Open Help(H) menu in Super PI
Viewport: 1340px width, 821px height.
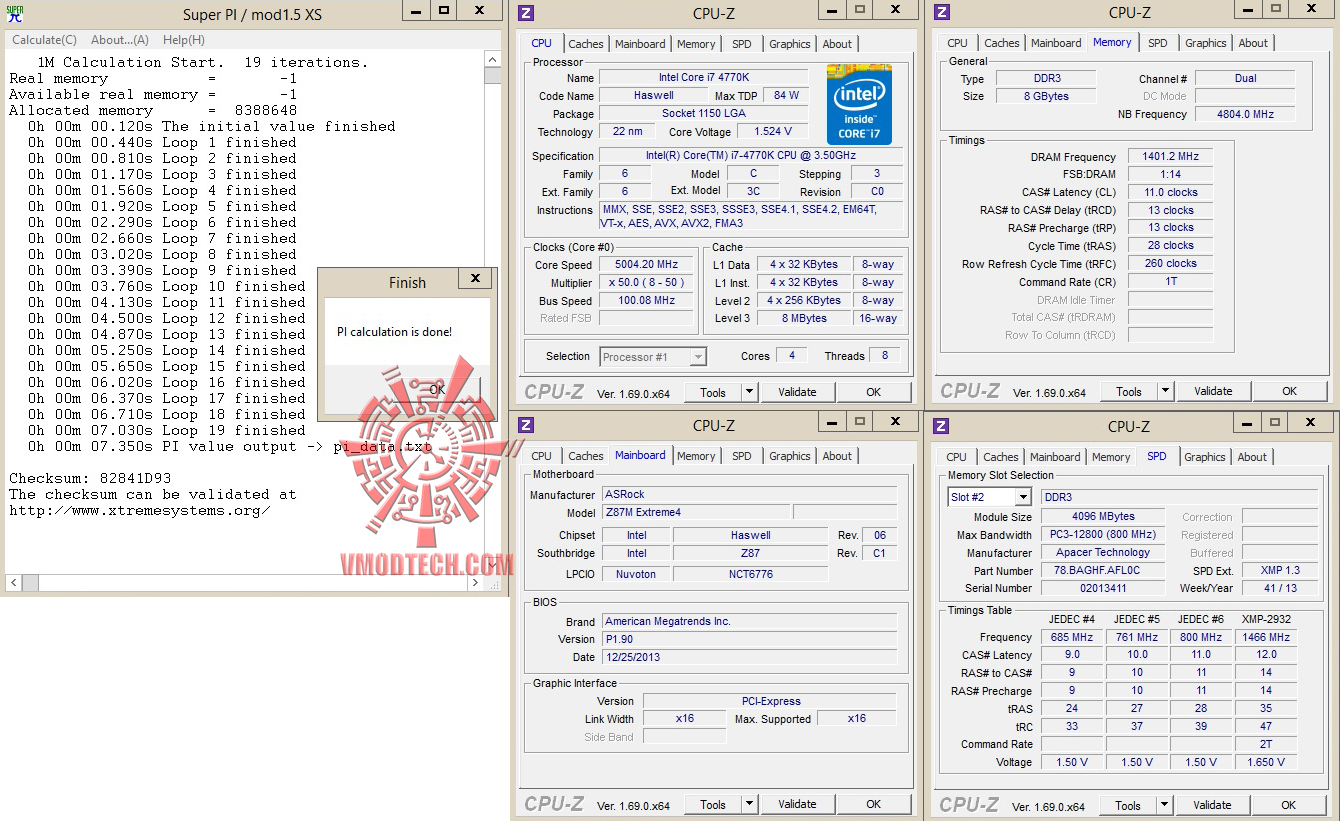point(184,40)
